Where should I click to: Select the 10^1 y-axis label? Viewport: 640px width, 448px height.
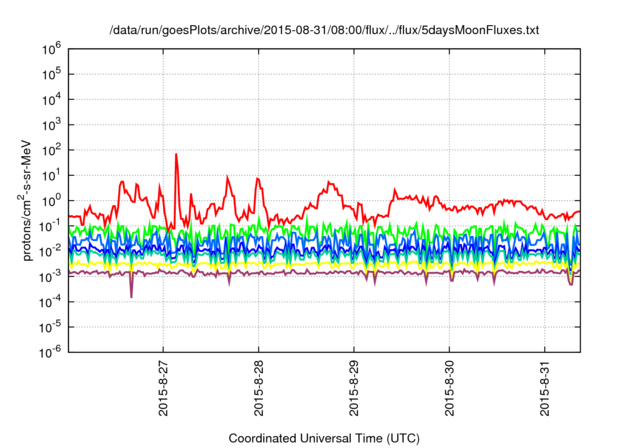coord(51,175)
